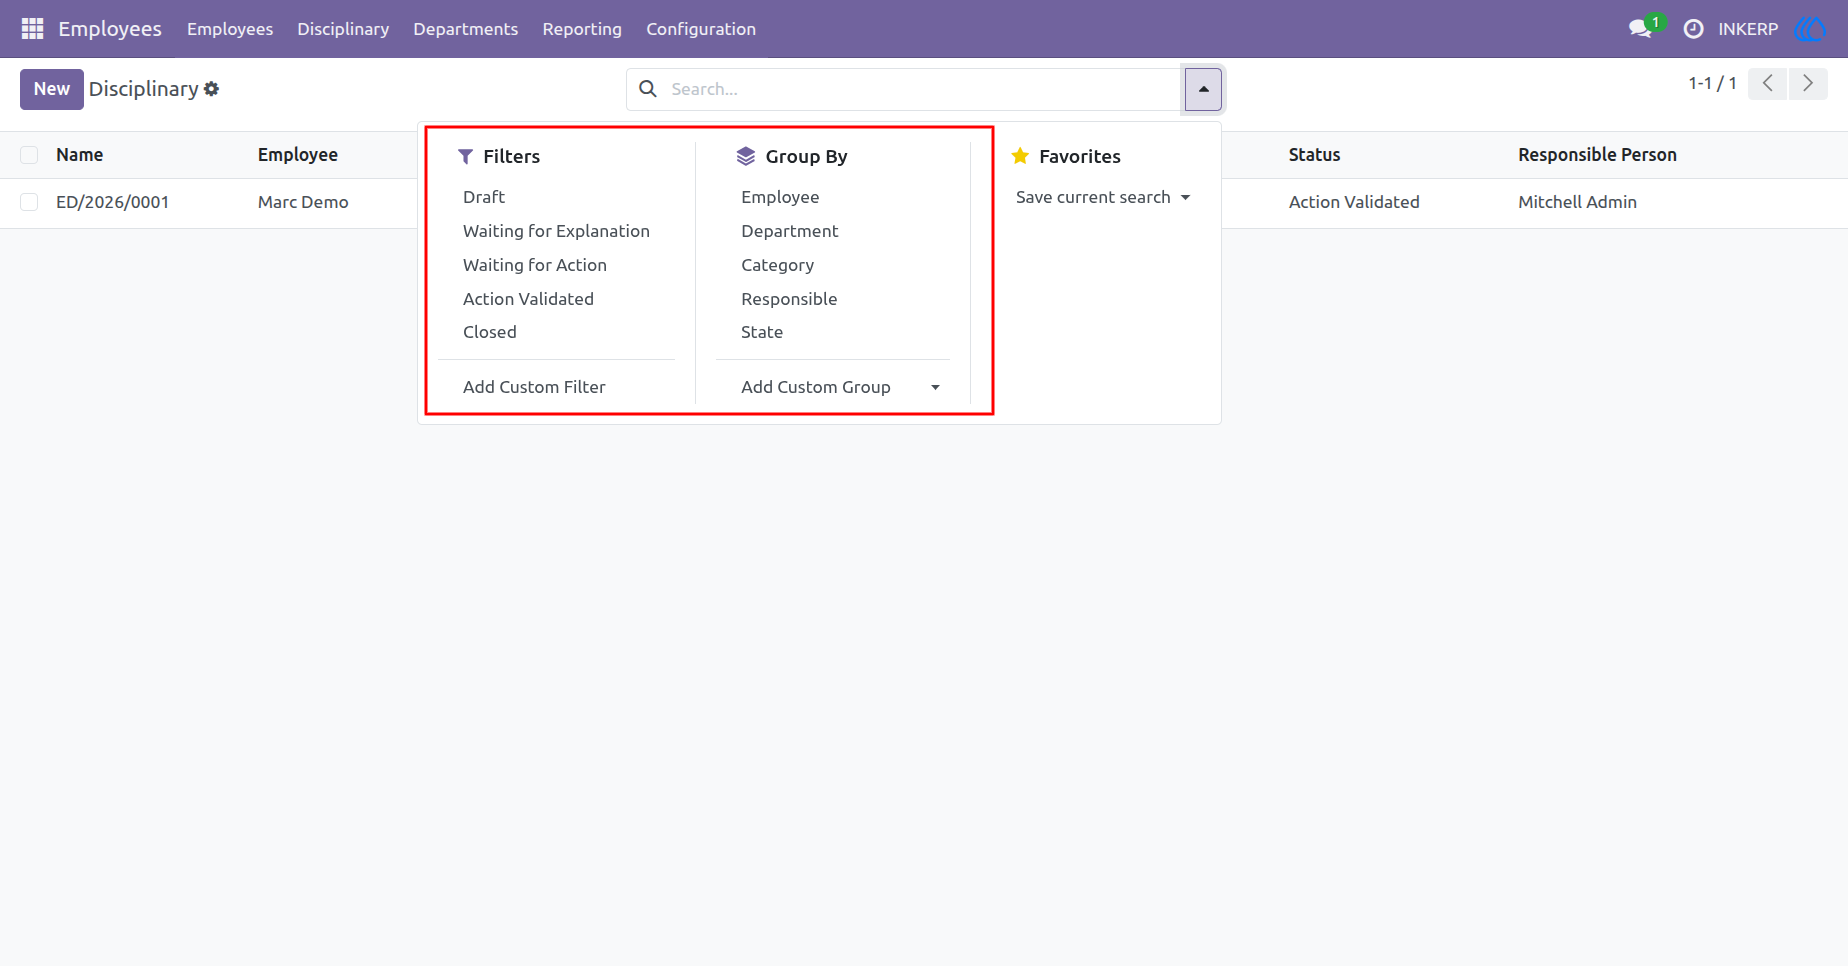Image resolution: width=1848 pixels, height=966 pixels.
Task: Go to previous page arrow
Action: pos(1767,83)
